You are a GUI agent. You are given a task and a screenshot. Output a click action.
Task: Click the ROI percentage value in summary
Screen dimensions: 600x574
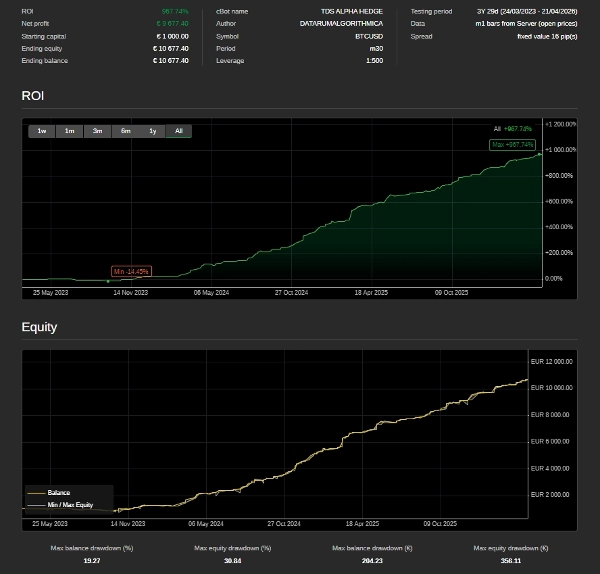(x=175, y=11)
